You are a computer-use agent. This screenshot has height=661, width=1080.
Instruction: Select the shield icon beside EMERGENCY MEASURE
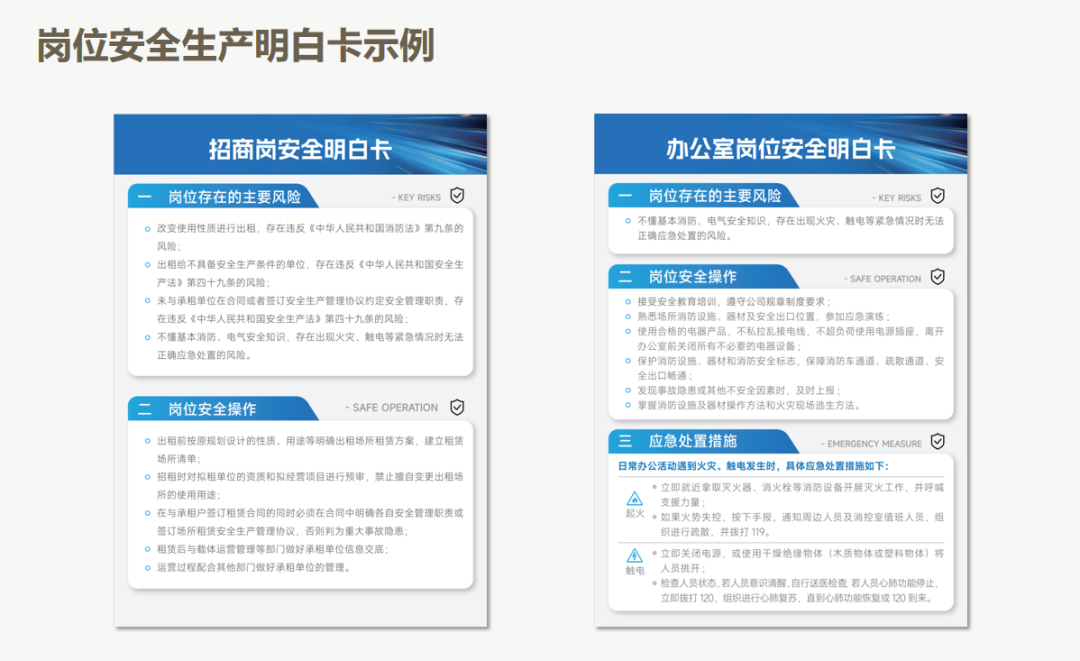pos(937,443)
